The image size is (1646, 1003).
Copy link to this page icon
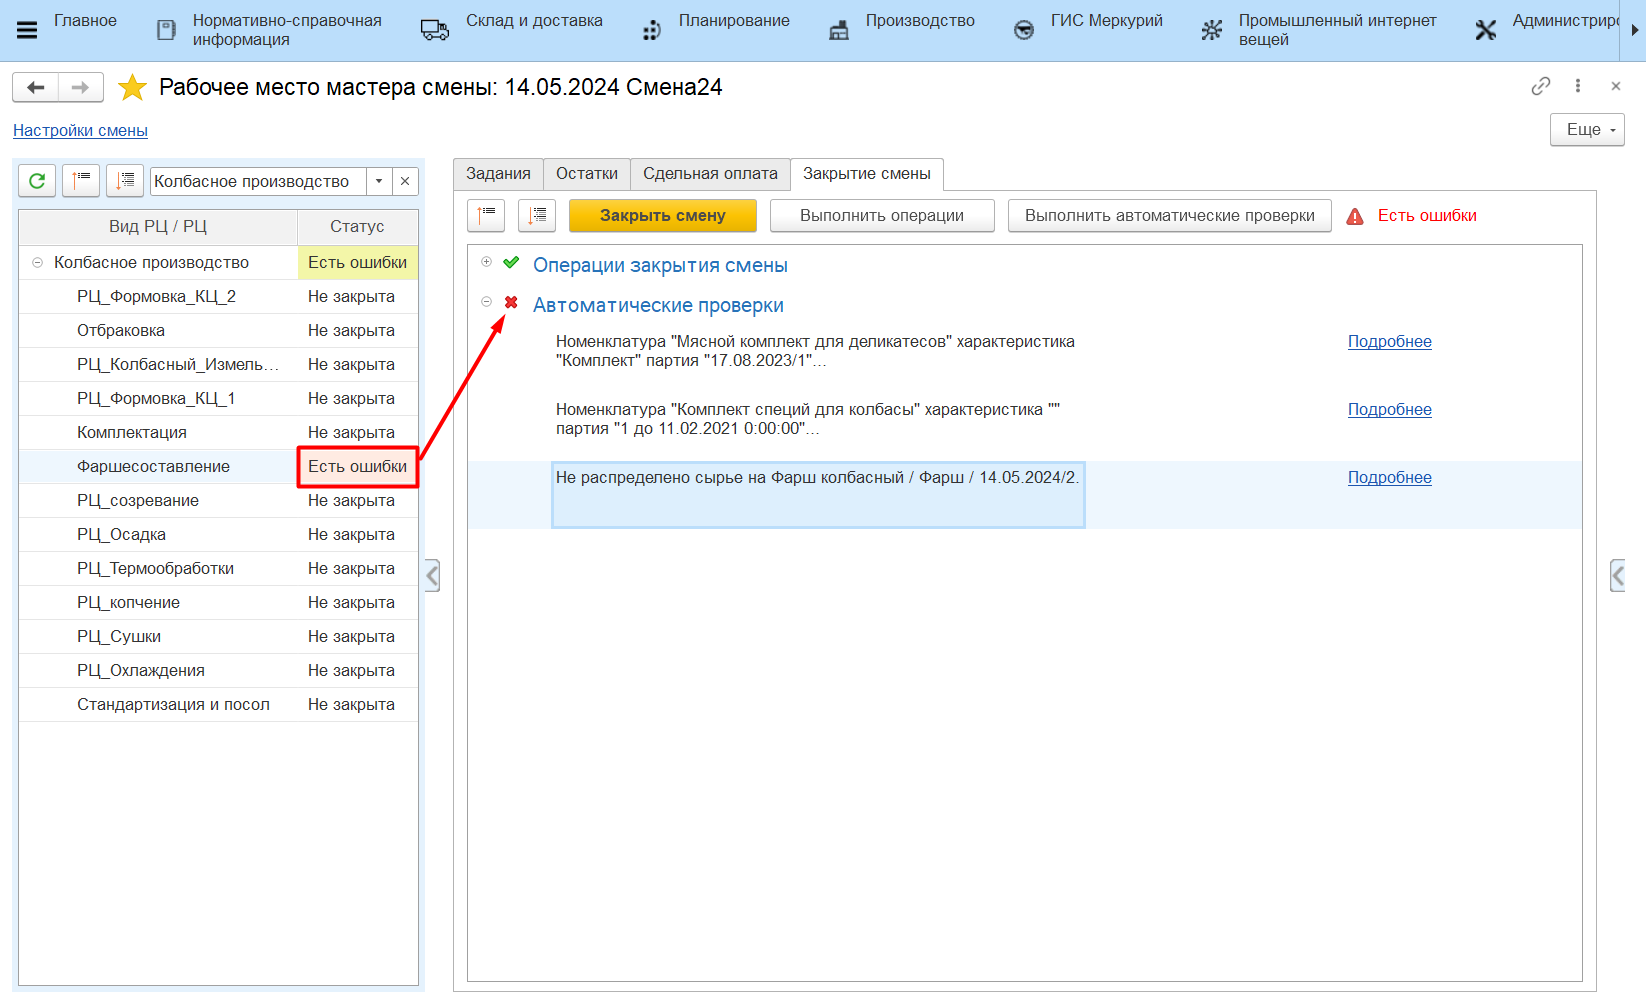[1540, 86]
